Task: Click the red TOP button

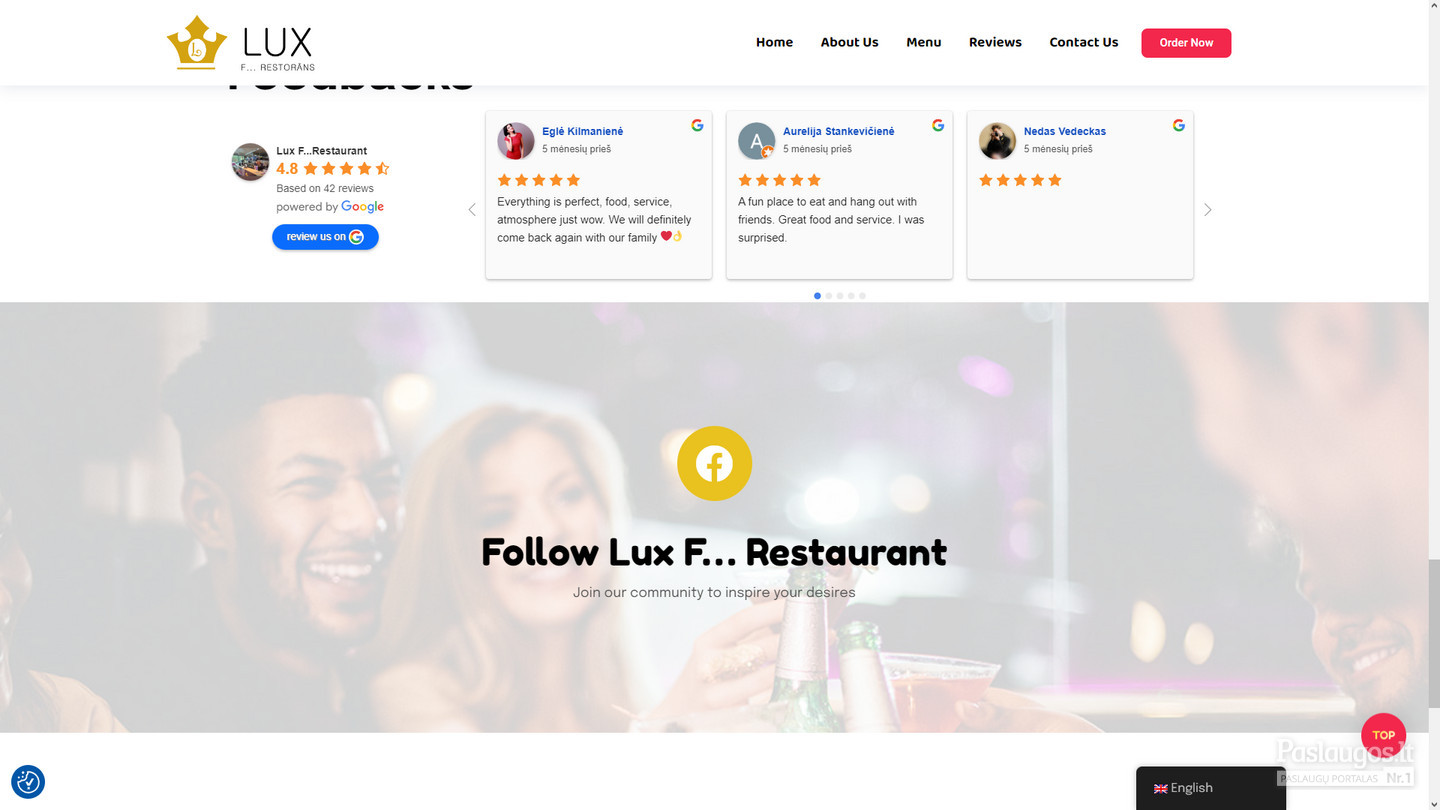Action: pos(1383,735)
